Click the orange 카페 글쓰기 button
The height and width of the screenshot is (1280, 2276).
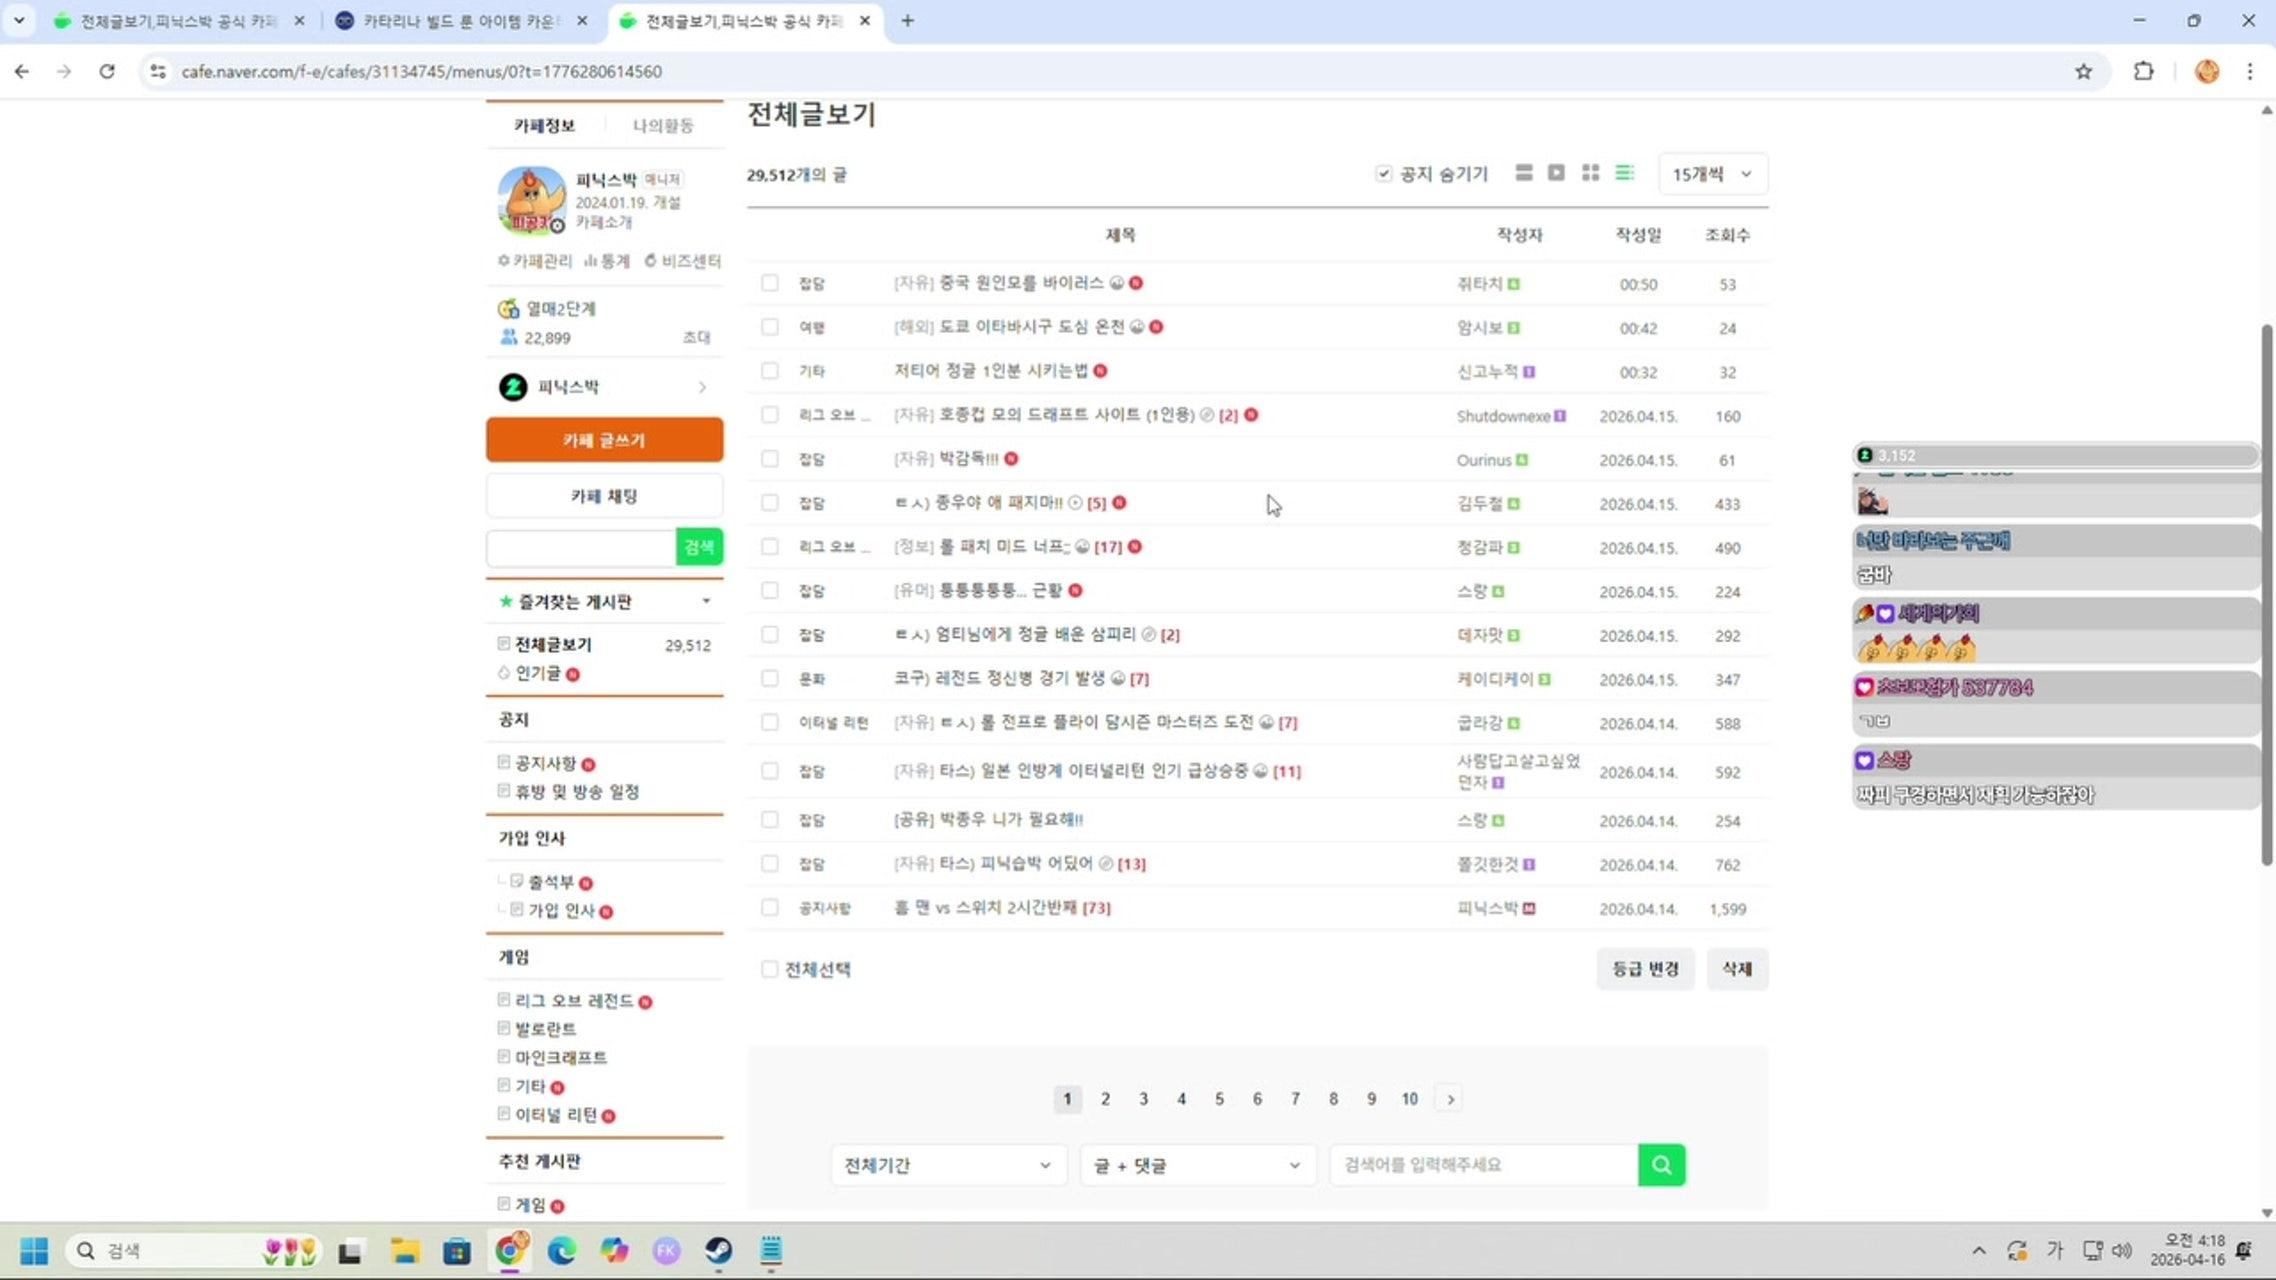coord(604,440)
